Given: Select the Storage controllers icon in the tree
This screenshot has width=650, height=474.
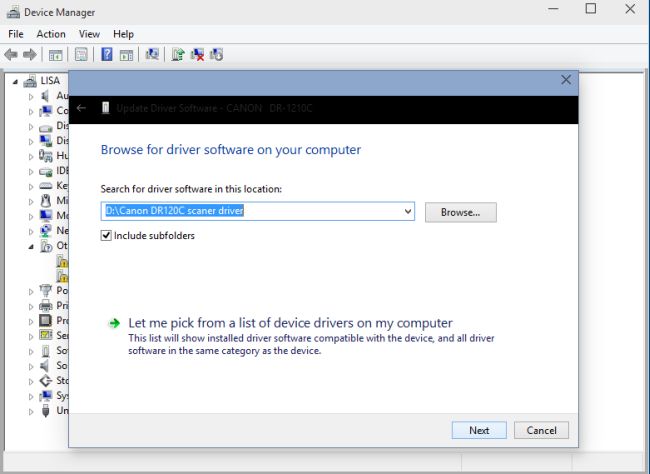Looking at the screenshot, I should coord(46,381).
